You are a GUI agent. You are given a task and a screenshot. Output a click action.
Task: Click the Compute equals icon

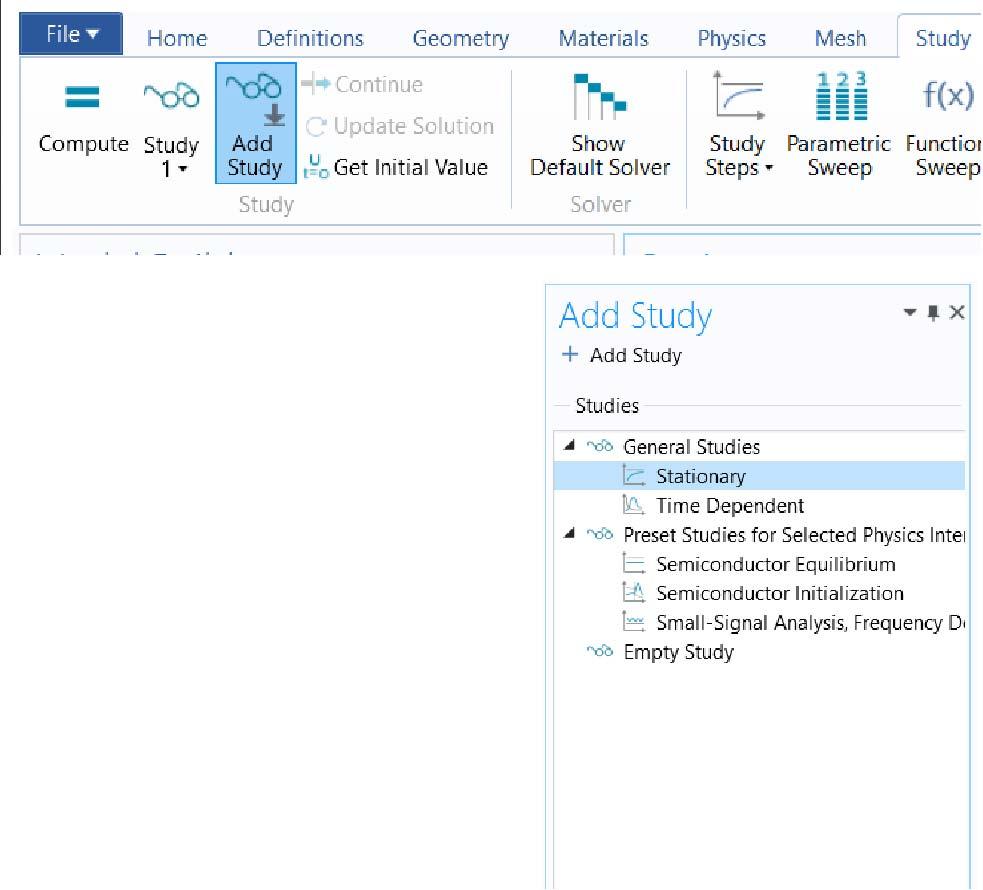(x=82, y=97)
